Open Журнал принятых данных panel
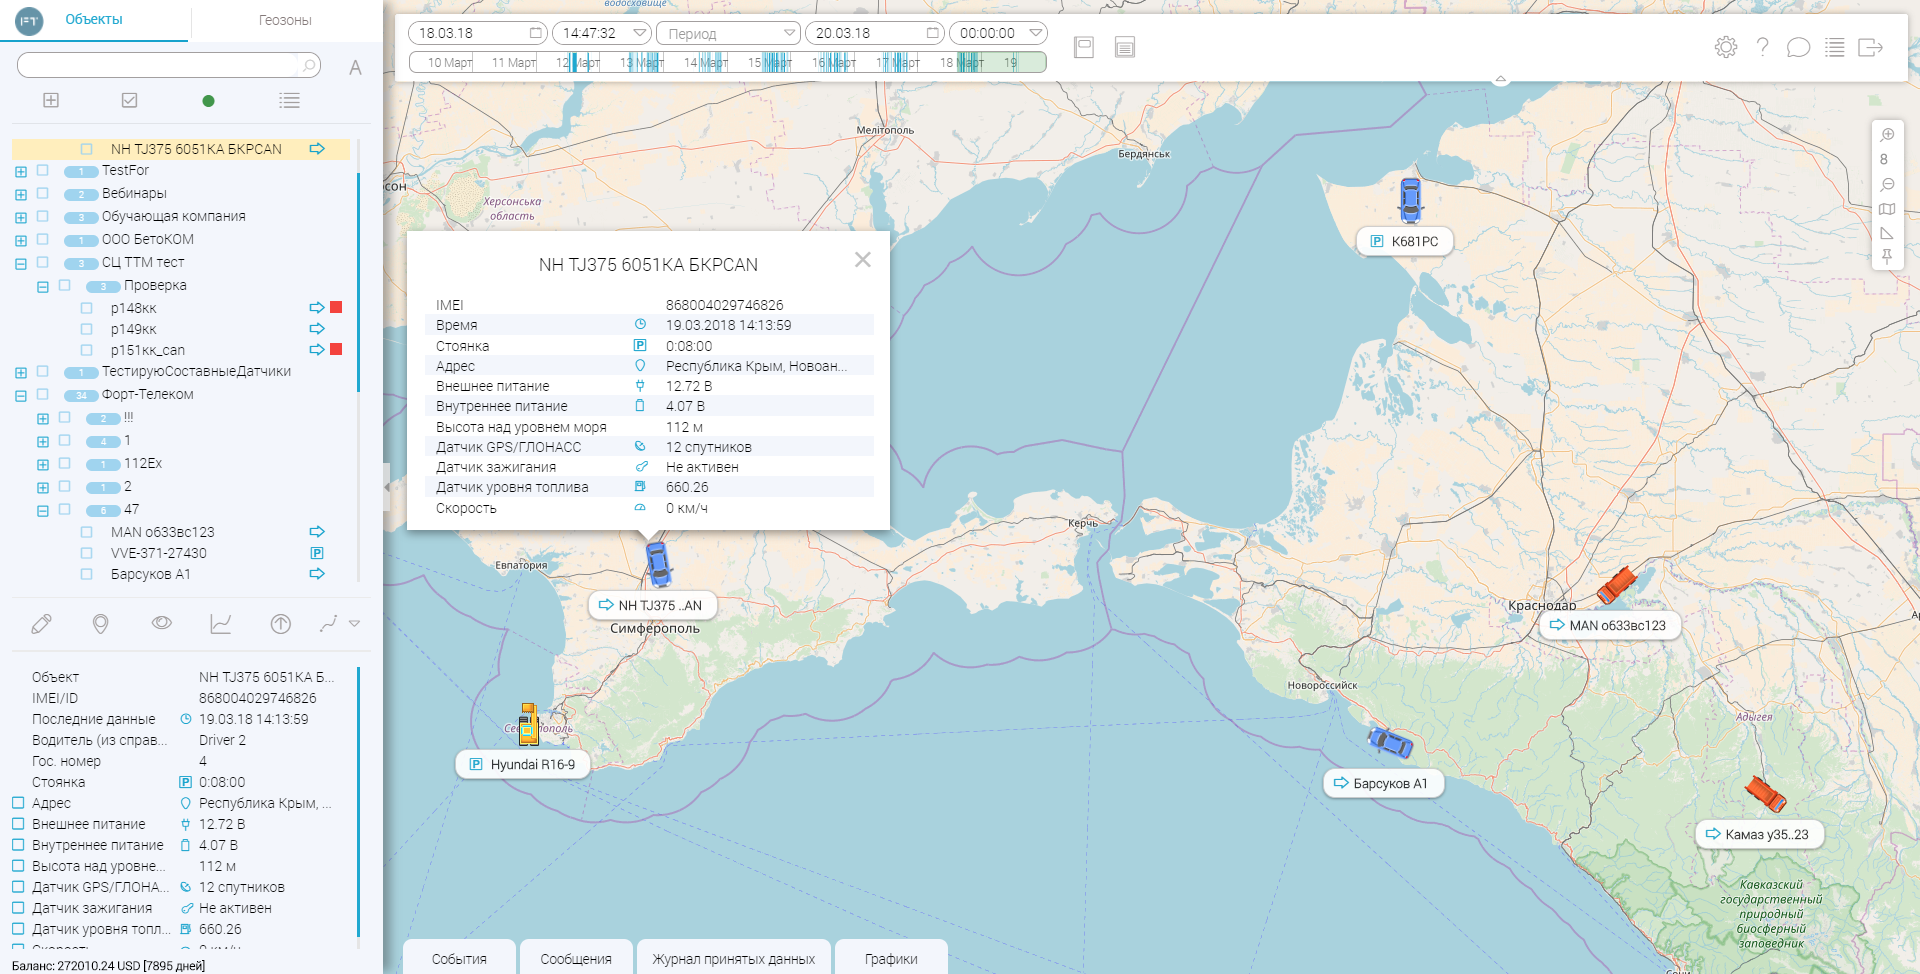The width and height of the screenshot is (1920, 974). pyautogui.click(x=733, y=958)
